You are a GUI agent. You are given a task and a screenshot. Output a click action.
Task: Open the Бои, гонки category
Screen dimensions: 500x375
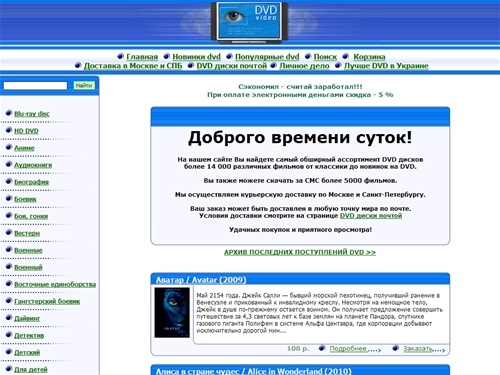[31, 216]
